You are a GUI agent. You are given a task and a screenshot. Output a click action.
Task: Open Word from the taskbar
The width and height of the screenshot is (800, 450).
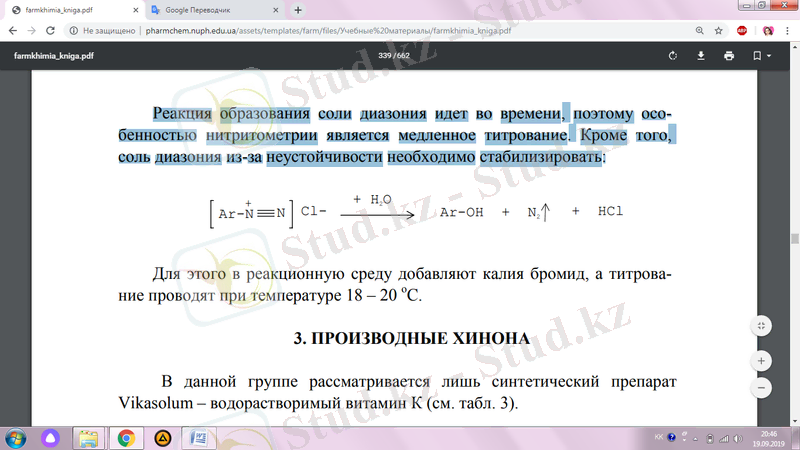[x=198, y=438]
